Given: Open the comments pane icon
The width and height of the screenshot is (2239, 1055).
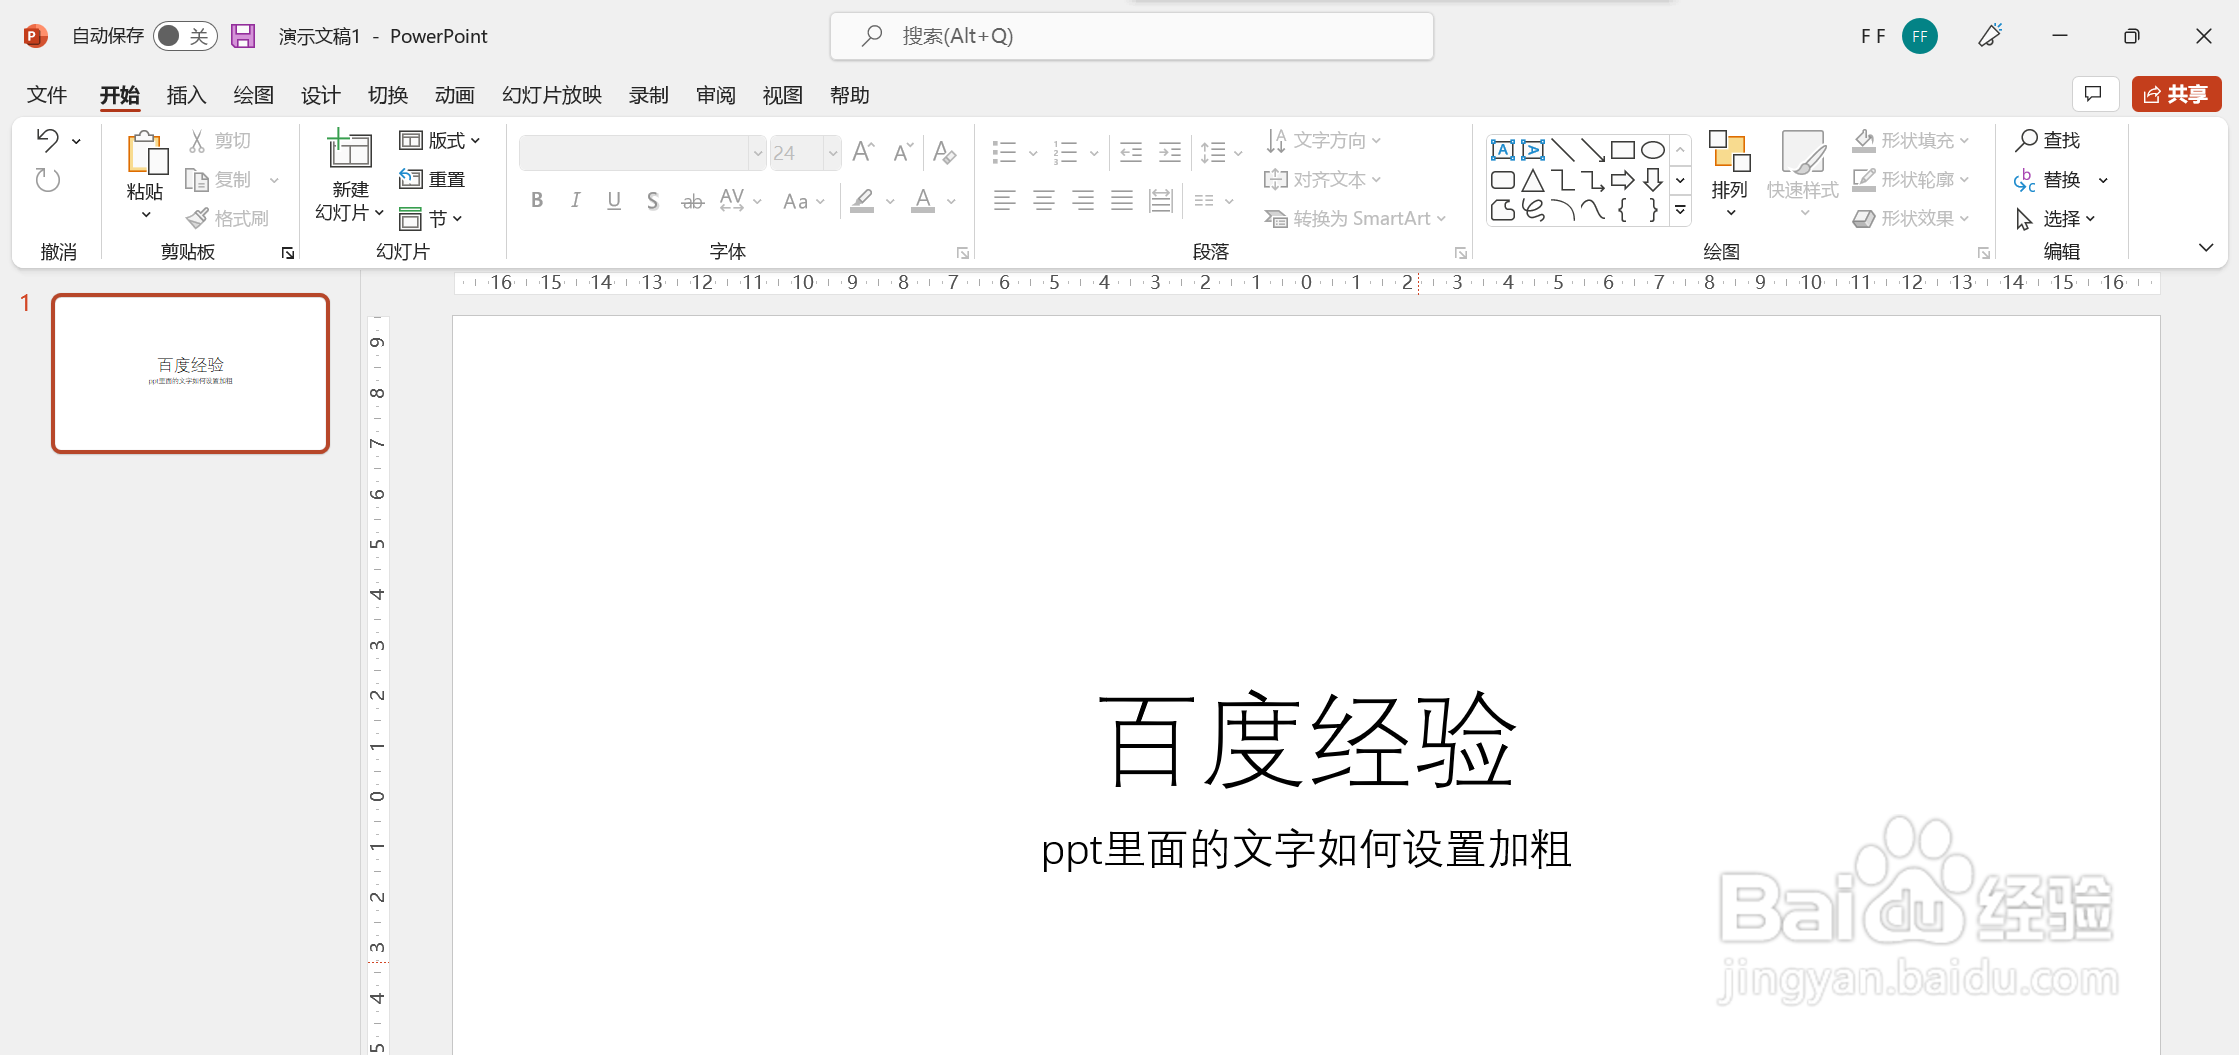Looking at the screenshot, I should click(x=2094, y=94).
